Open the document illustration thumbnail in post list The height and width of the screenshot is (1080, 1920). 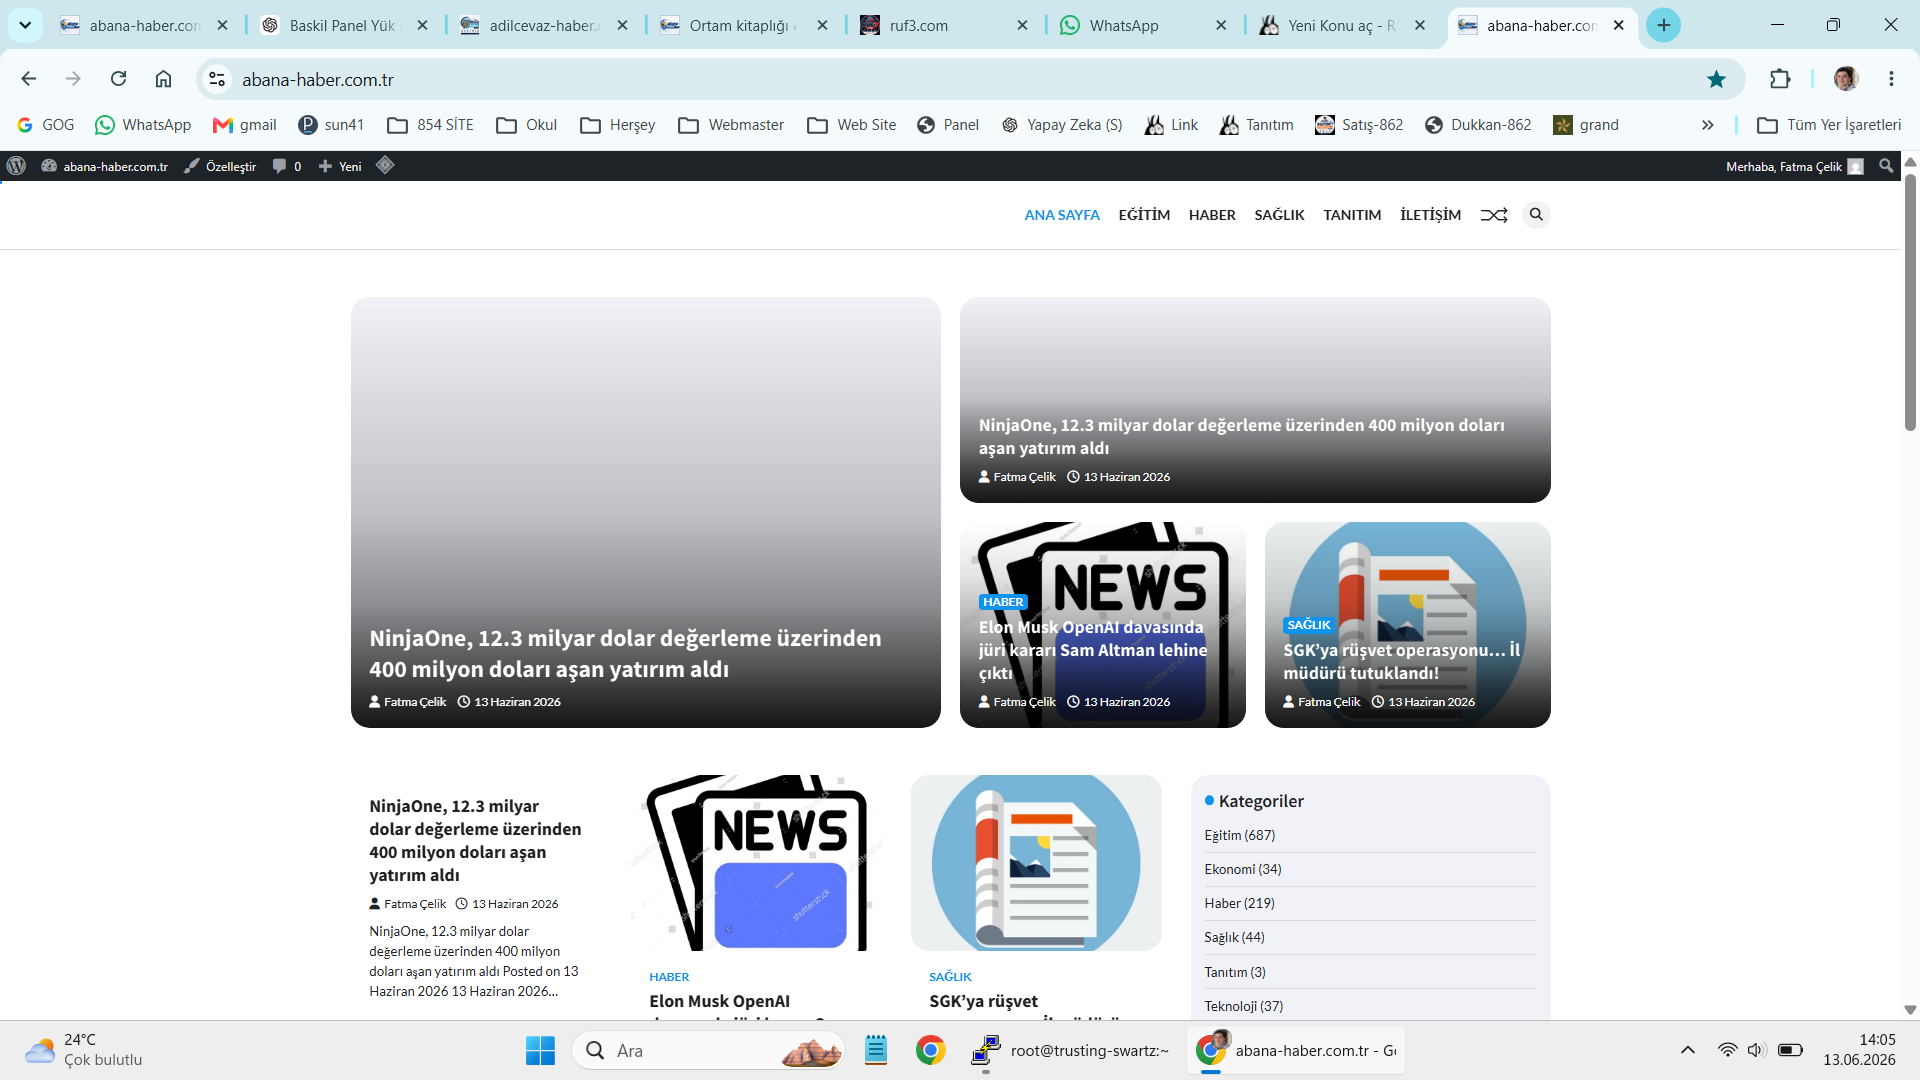coord(1036,863)
